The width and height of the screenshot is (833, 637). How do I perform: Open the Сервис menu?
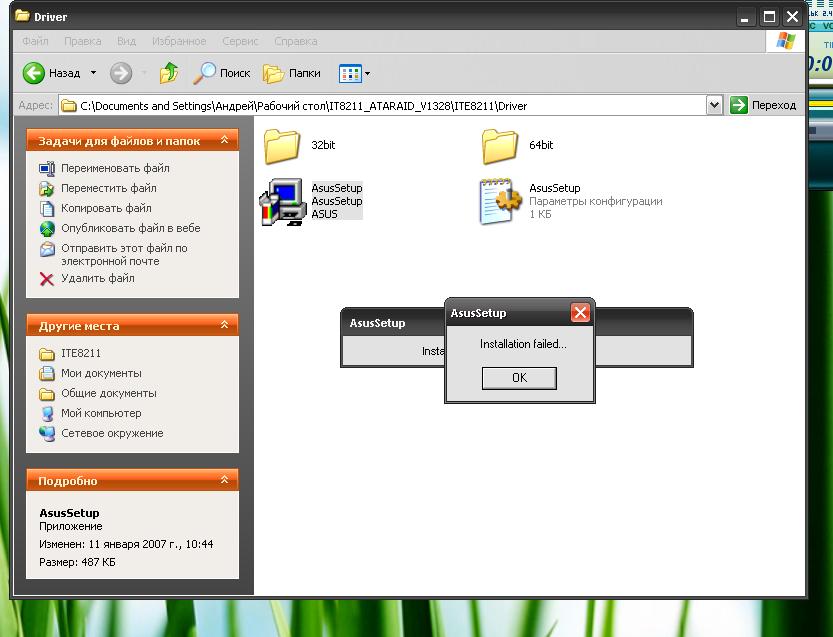point(240,41)
